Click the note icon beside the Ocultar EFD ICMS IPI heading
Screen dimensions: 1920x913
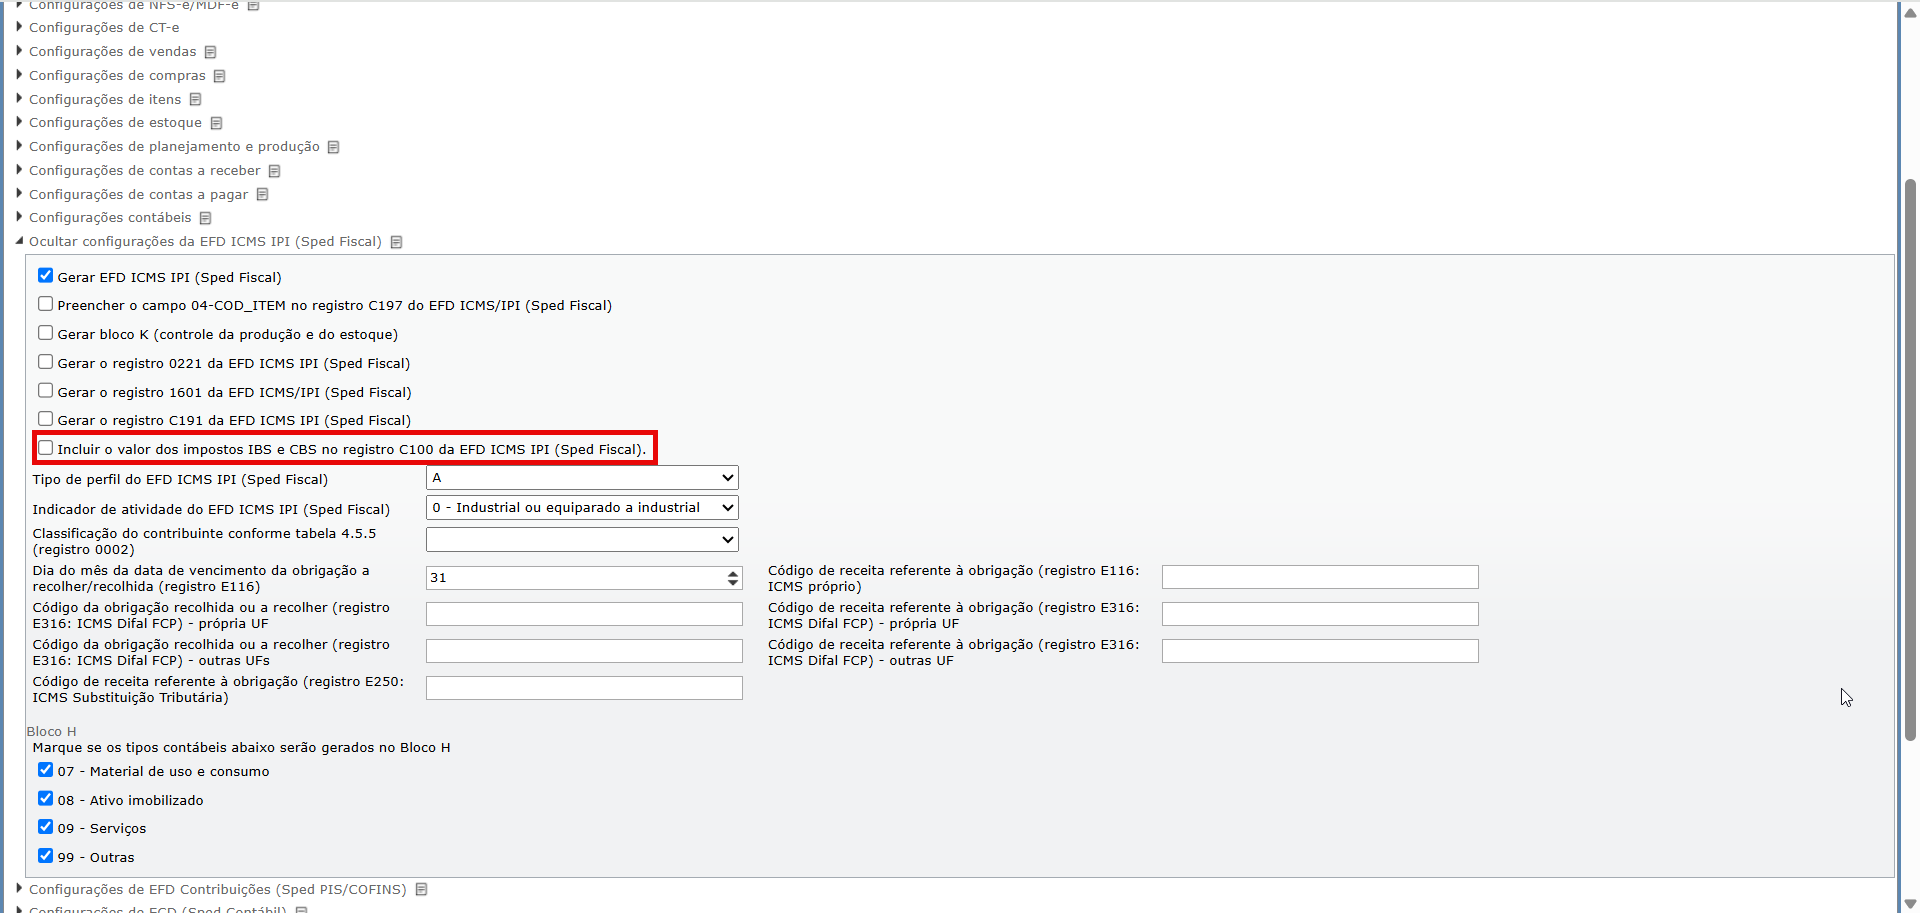[396, 242]
